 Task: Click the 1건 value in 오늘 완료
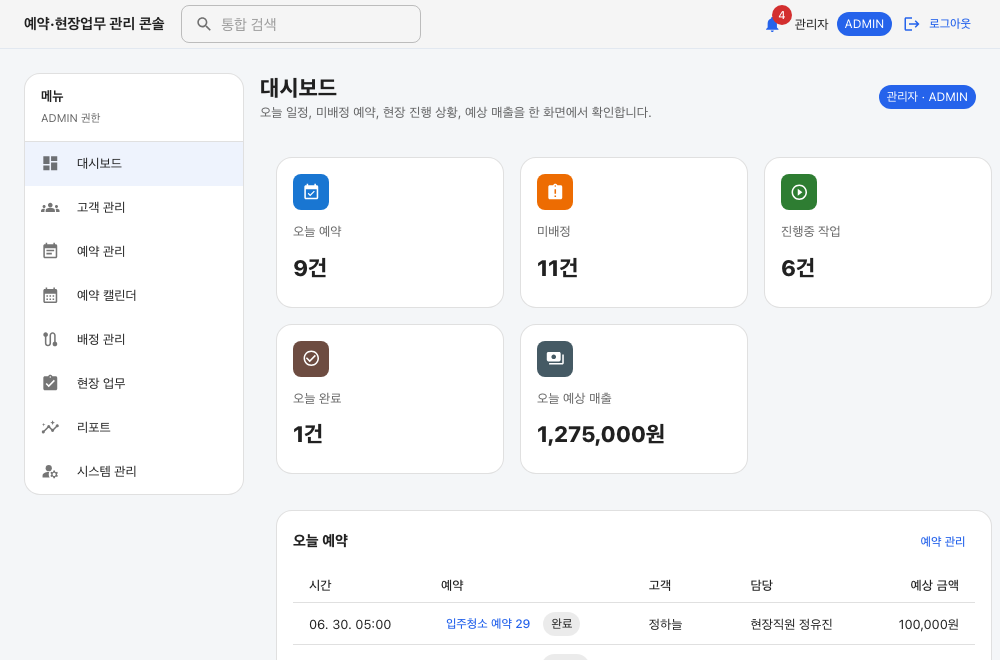point(307,434)
